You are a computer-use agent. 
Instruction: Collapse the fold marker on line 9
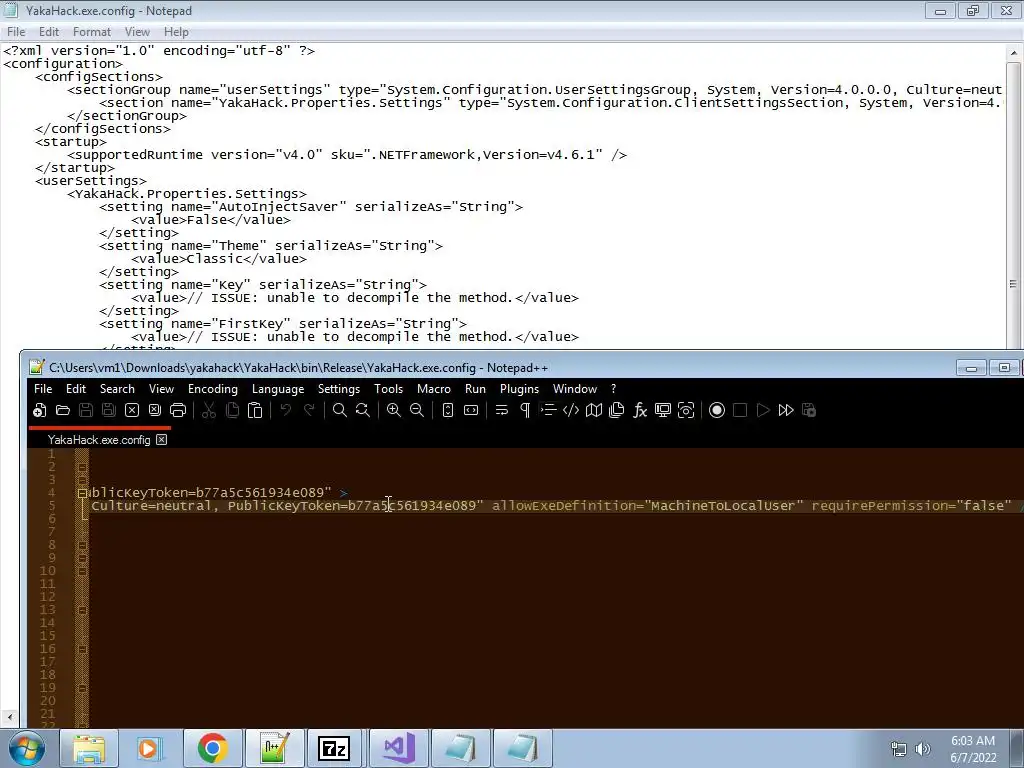point(82,558)
